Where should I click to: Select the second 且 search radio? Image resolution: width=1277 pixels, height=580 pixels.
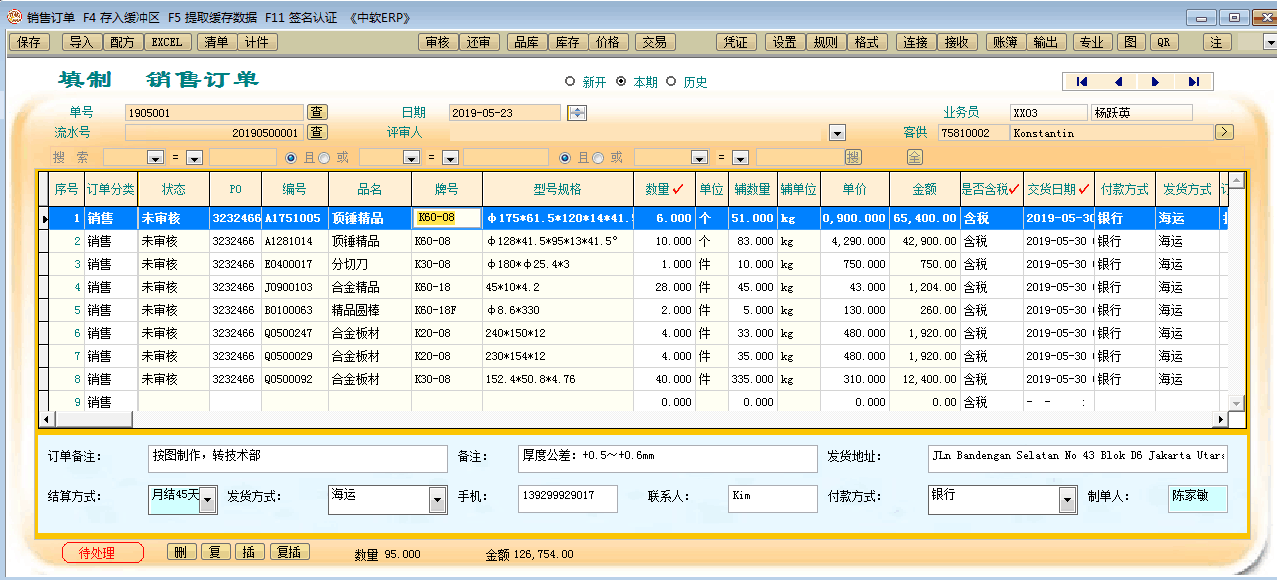[x=566, y=157]
